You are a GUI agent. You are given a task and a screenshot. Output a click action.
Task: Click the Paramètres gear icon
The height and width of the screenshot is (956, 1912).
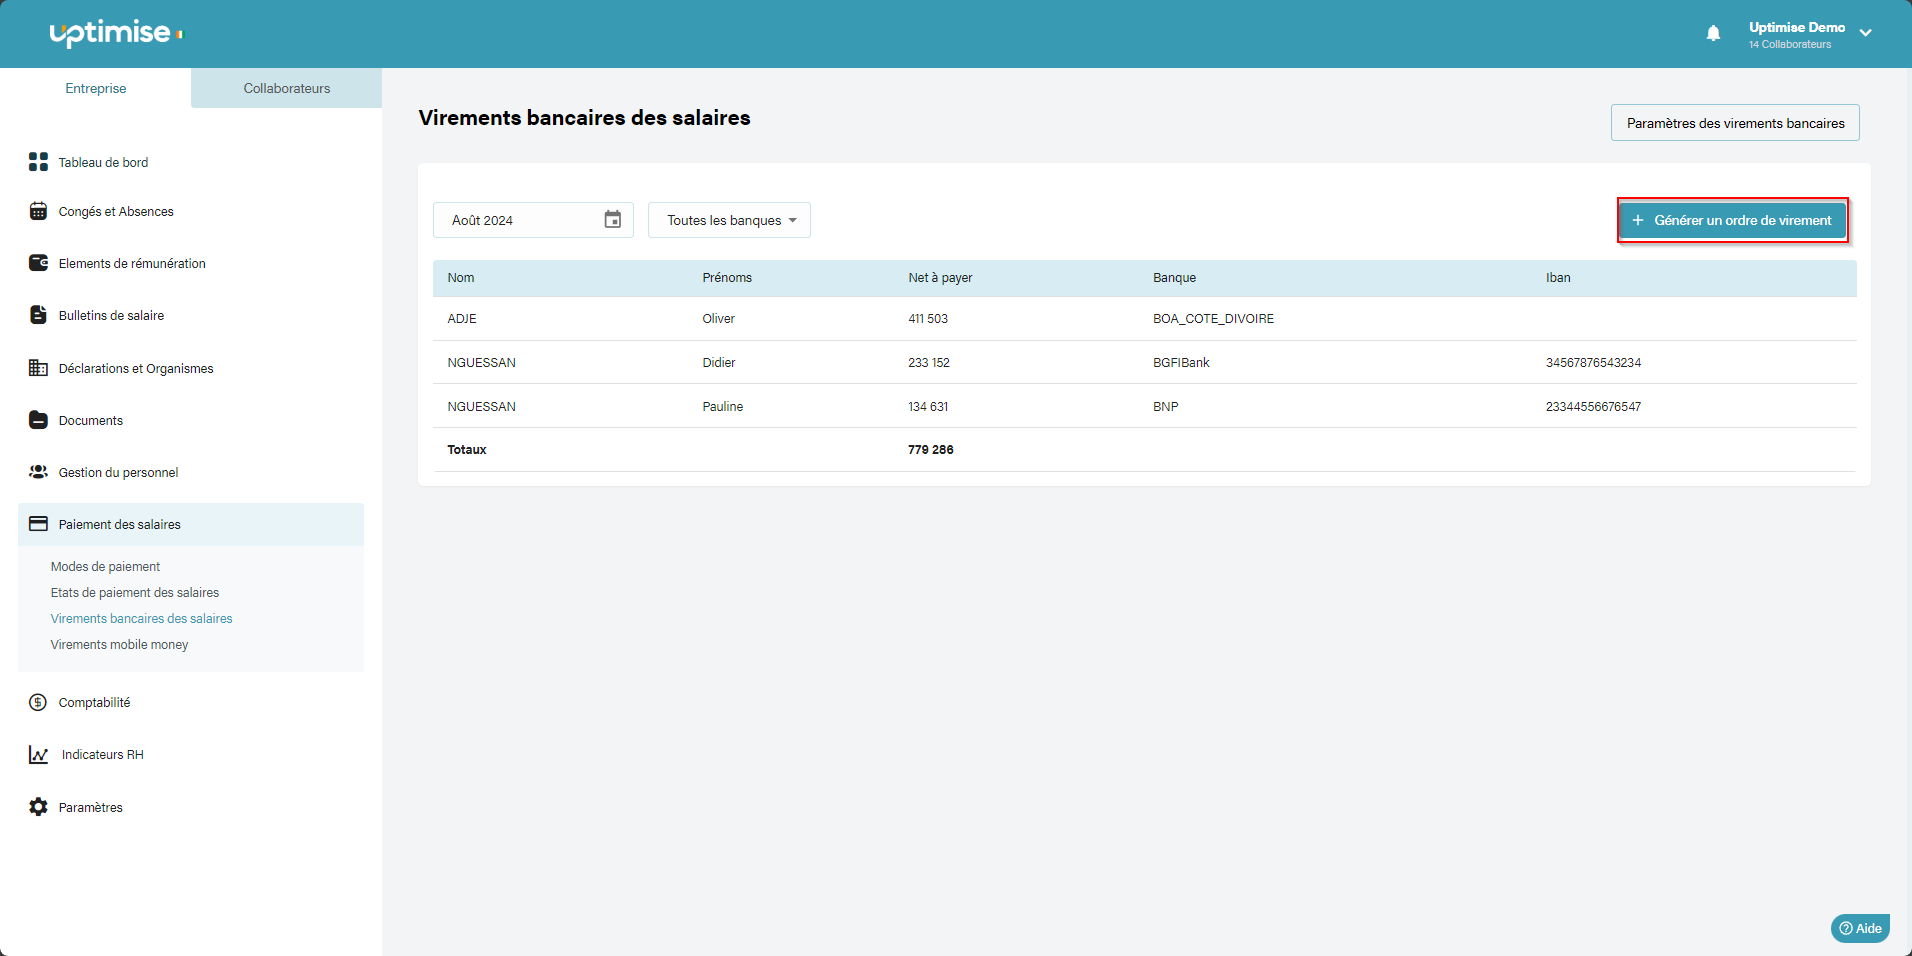pyautogui.click(x=38, y=807)
